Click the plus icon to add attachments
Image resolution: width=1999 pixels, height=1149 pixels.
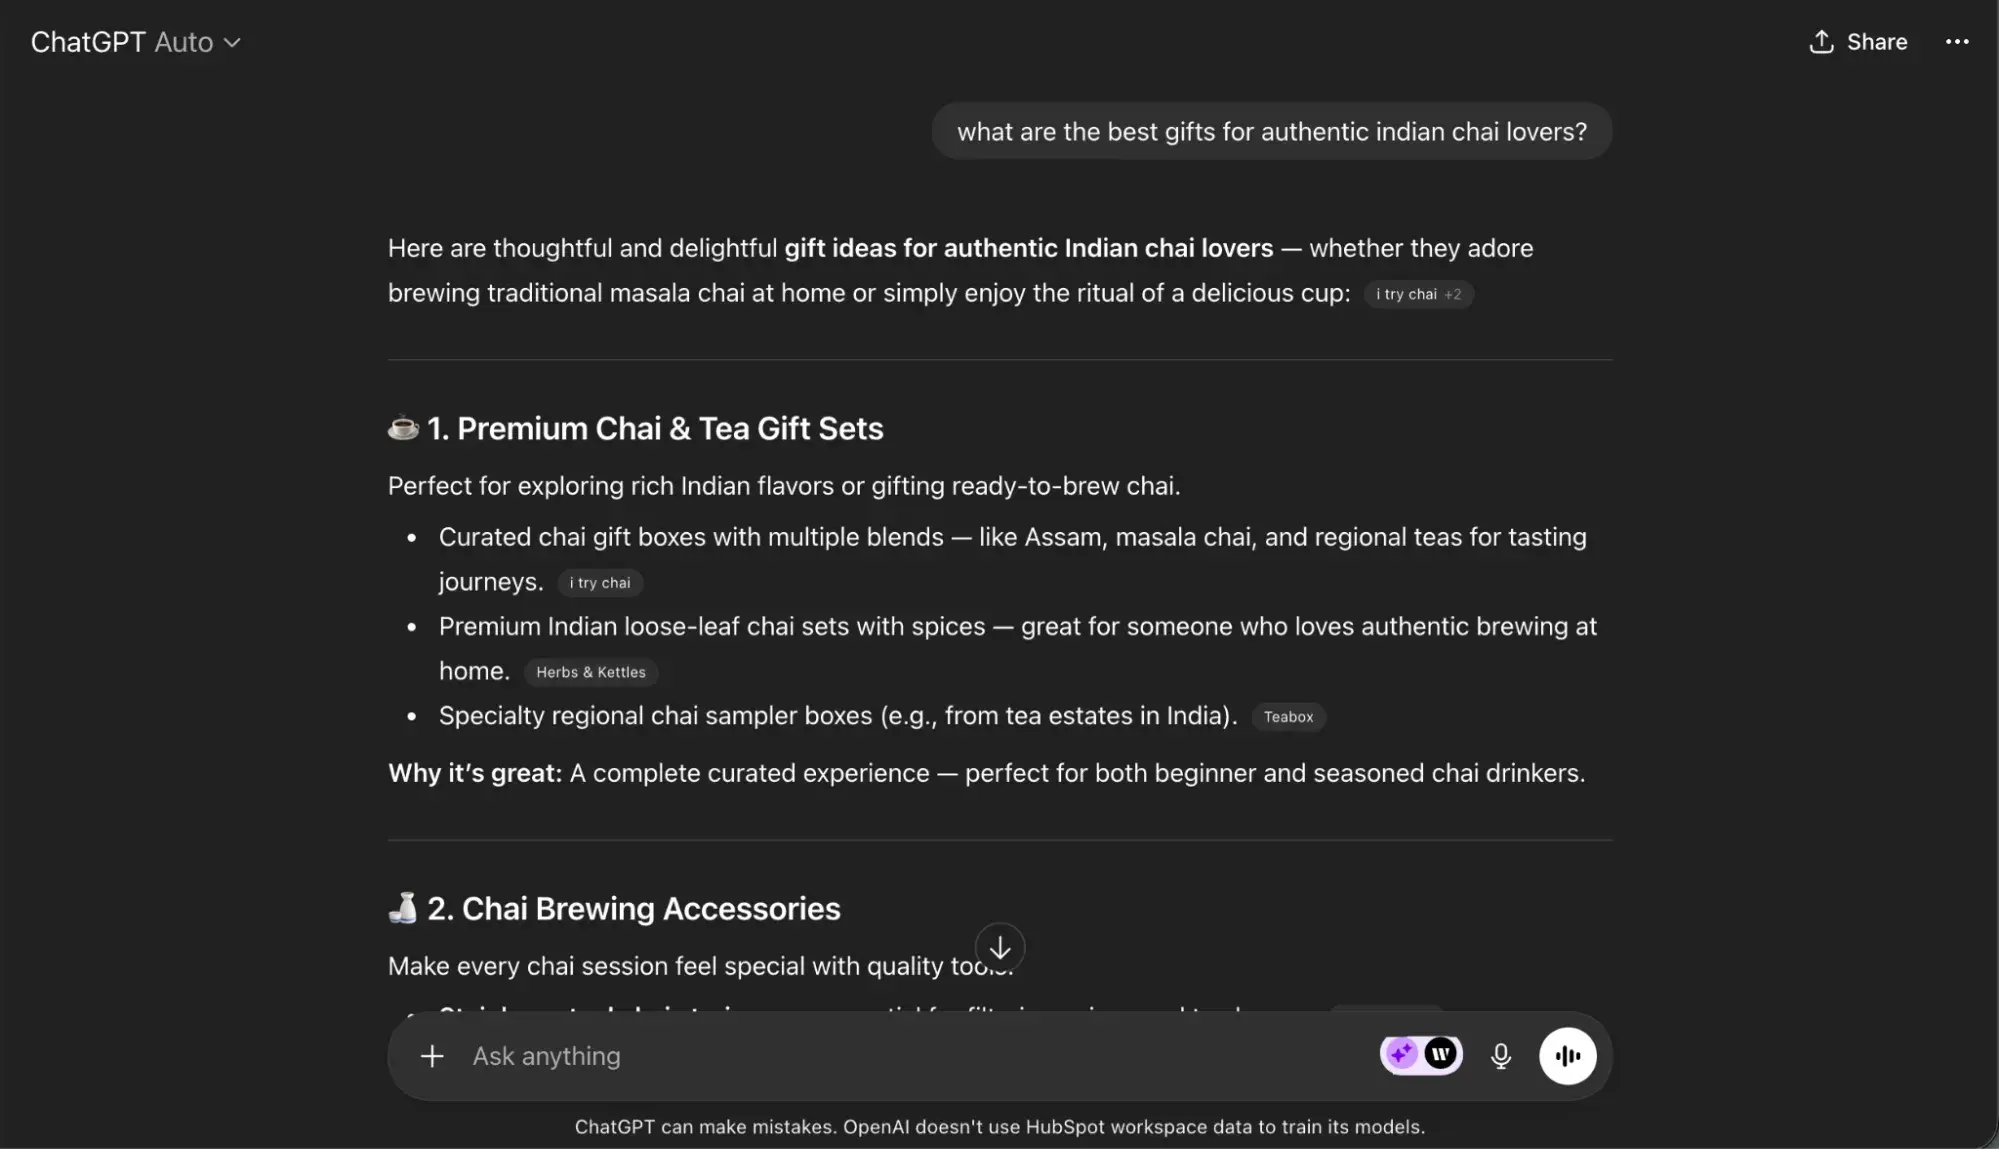click(x=431, y=1055)
